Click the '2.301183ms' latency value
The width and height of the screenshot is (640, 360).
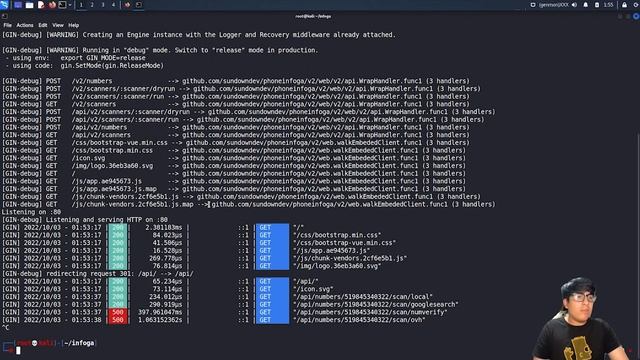(164, 227)
